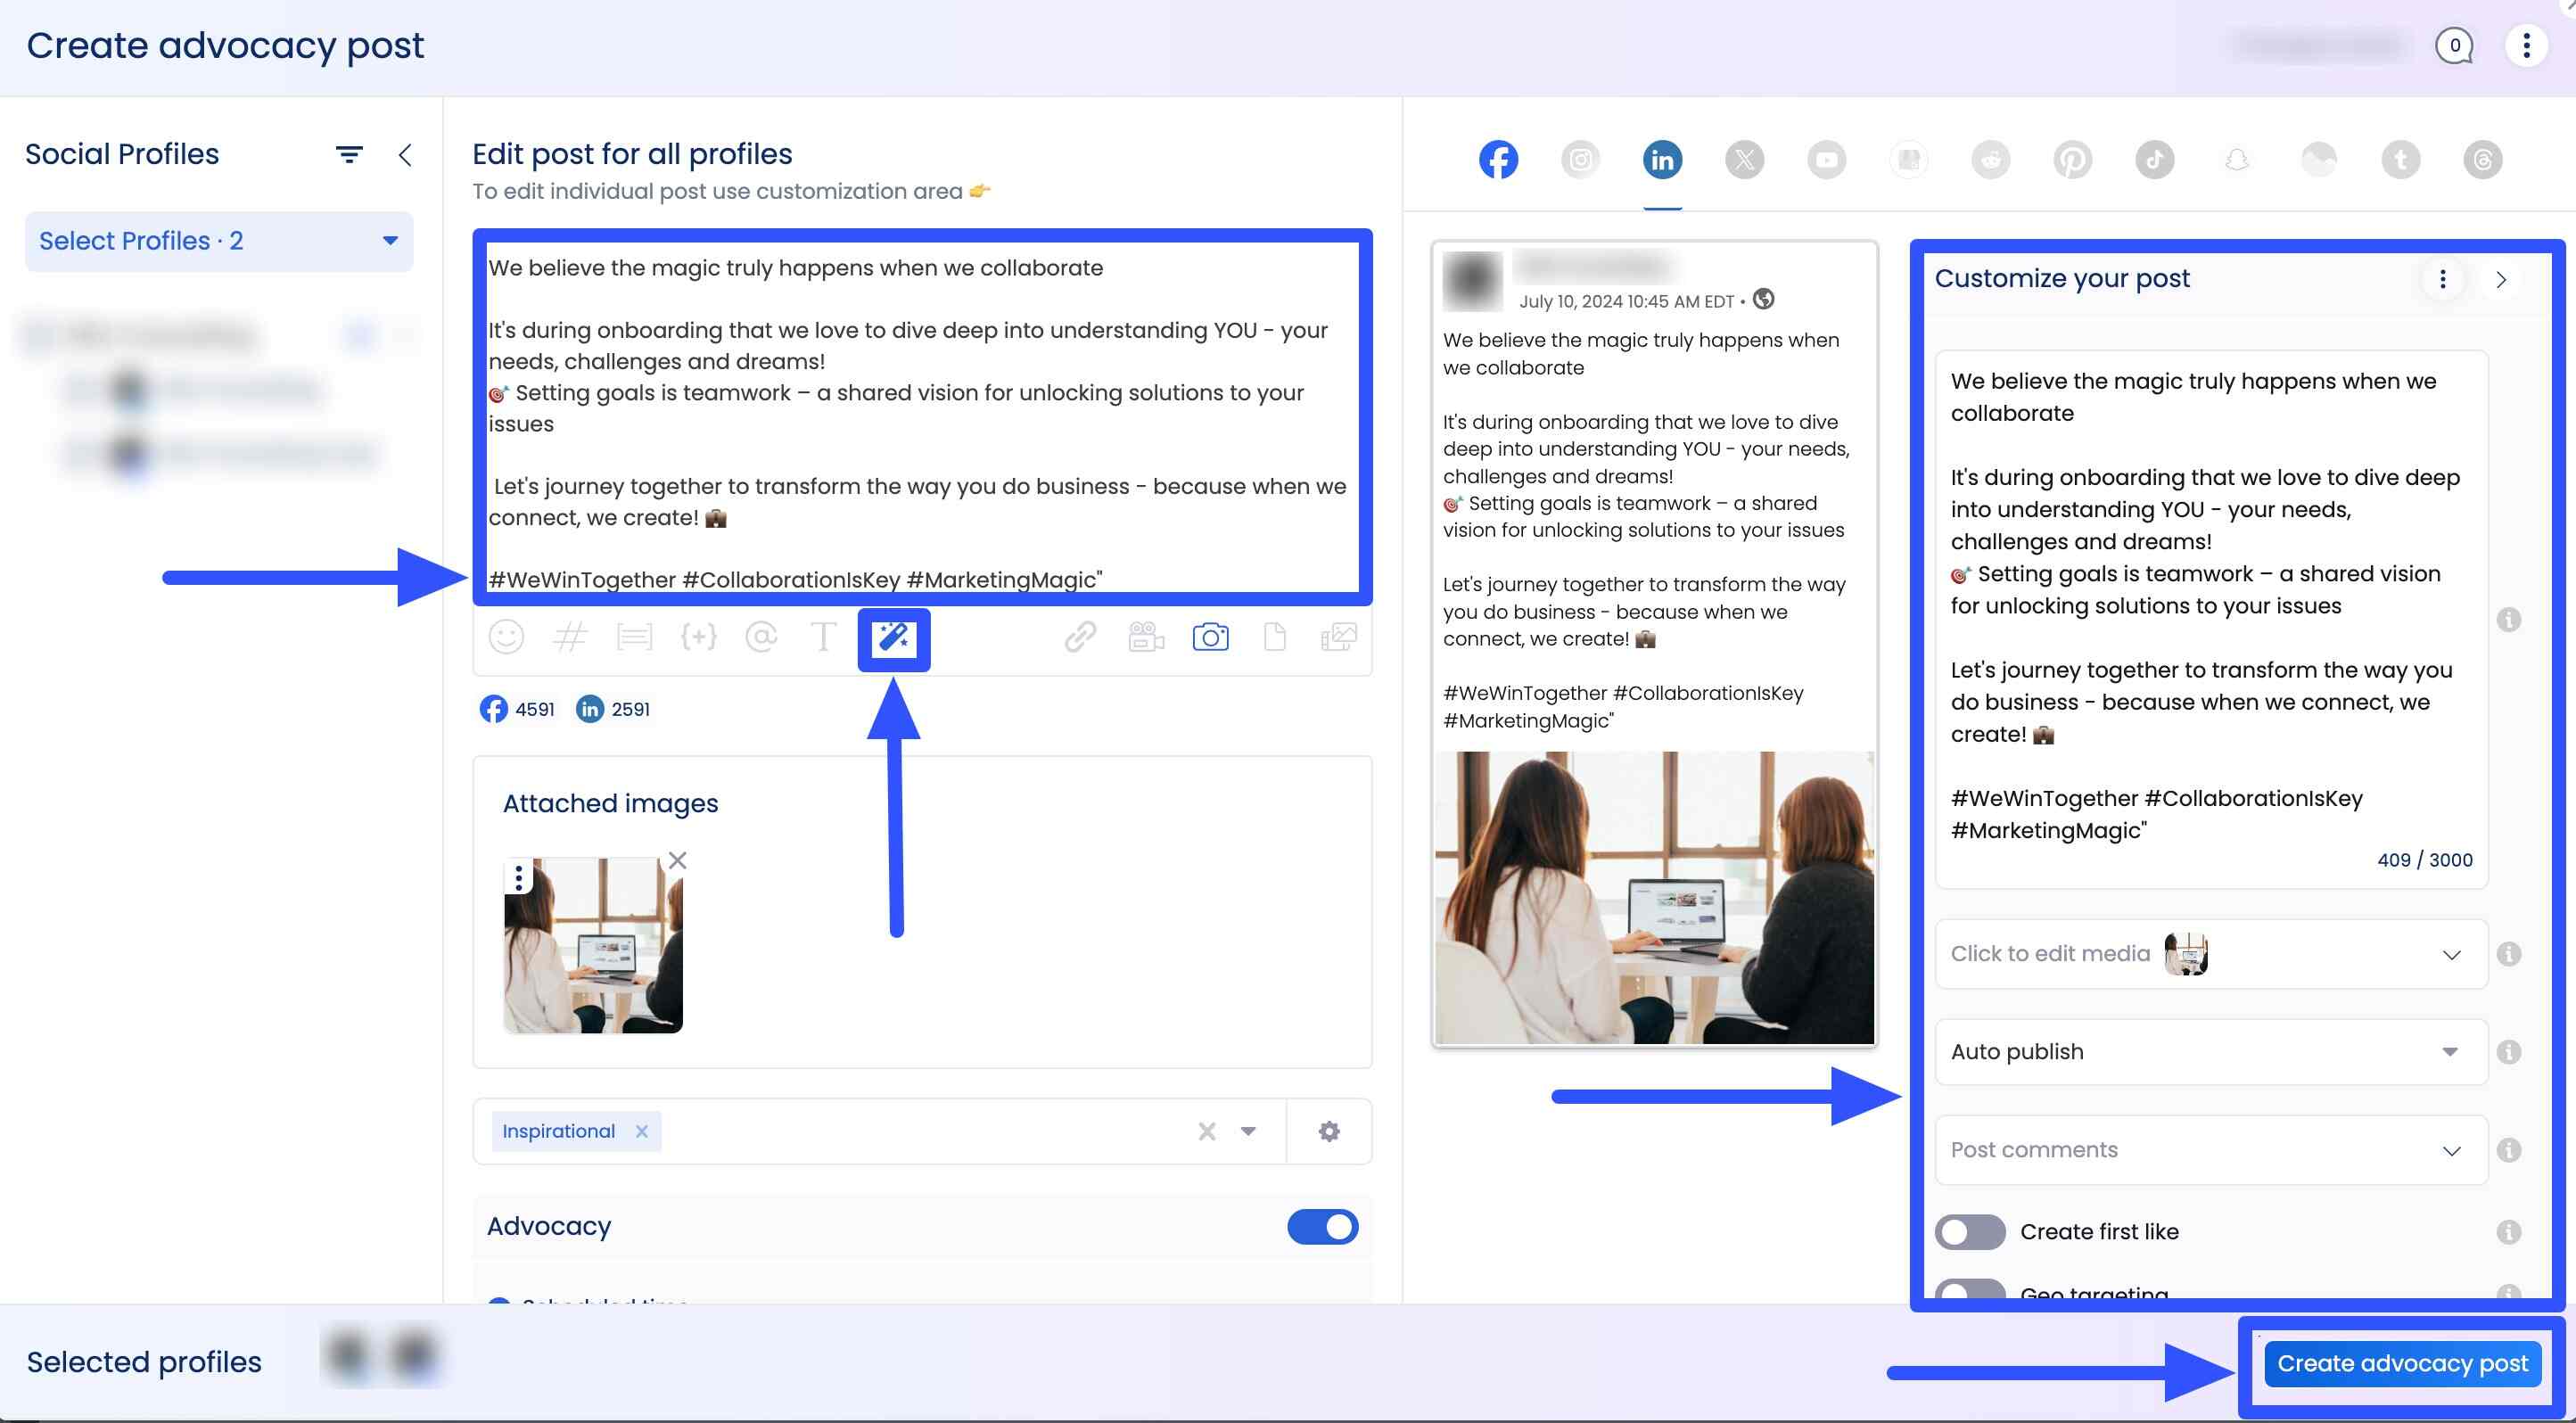Attach a photo using the camera icon
This screenshot has width=2576, height=1423.
coord(1210,637)
